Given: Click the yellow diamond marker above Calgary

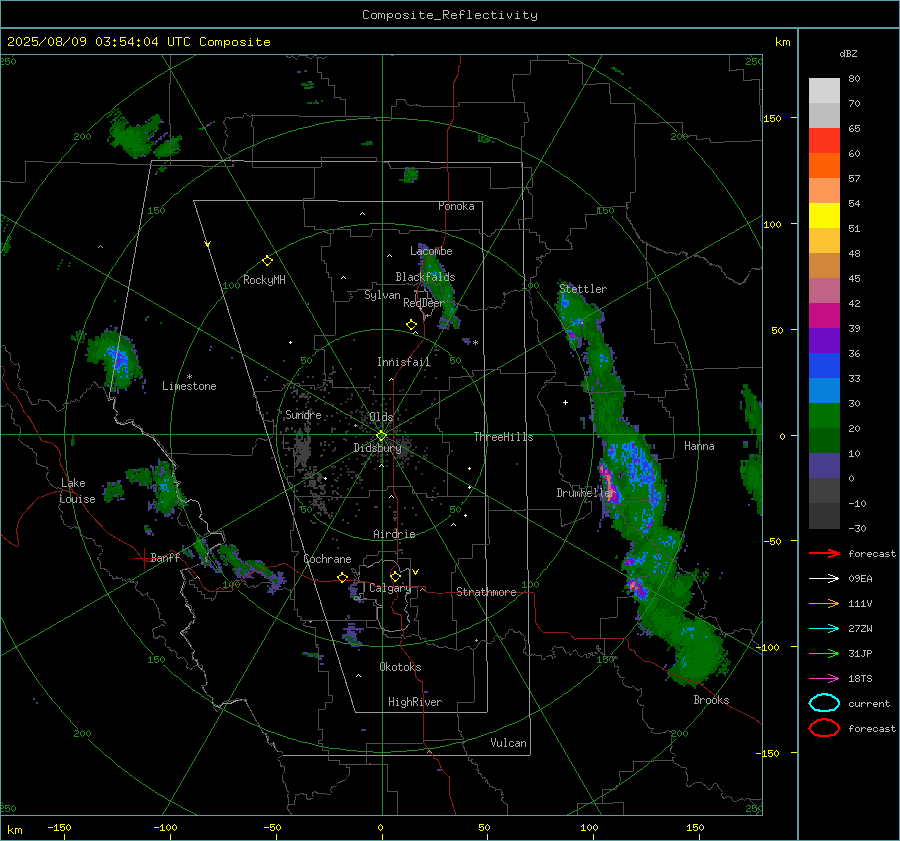Looking at the screenshot, I should tap(395, 576).
